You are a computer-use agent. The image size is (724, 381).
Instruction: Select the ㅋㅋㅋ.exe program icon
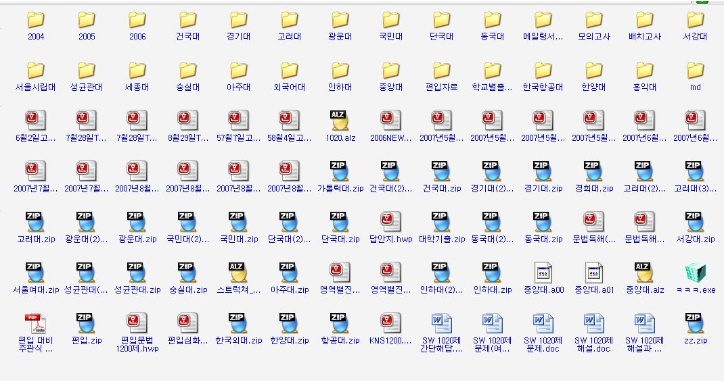(695, 272)
